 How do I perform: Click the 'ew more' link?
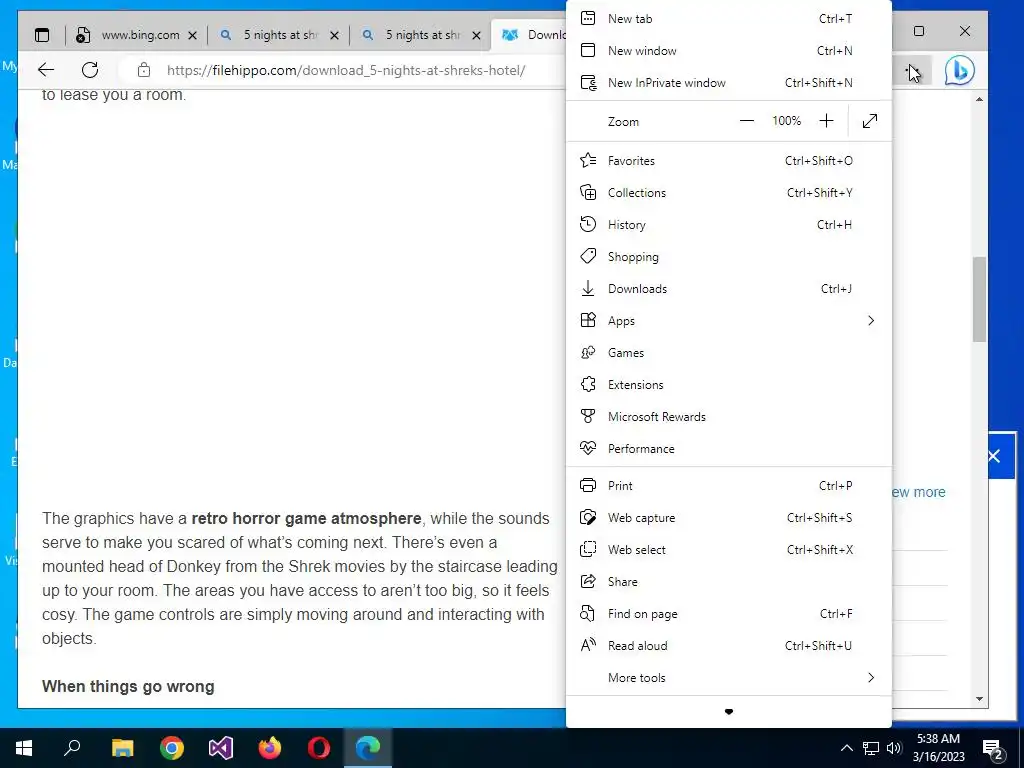tap(919, 492)
